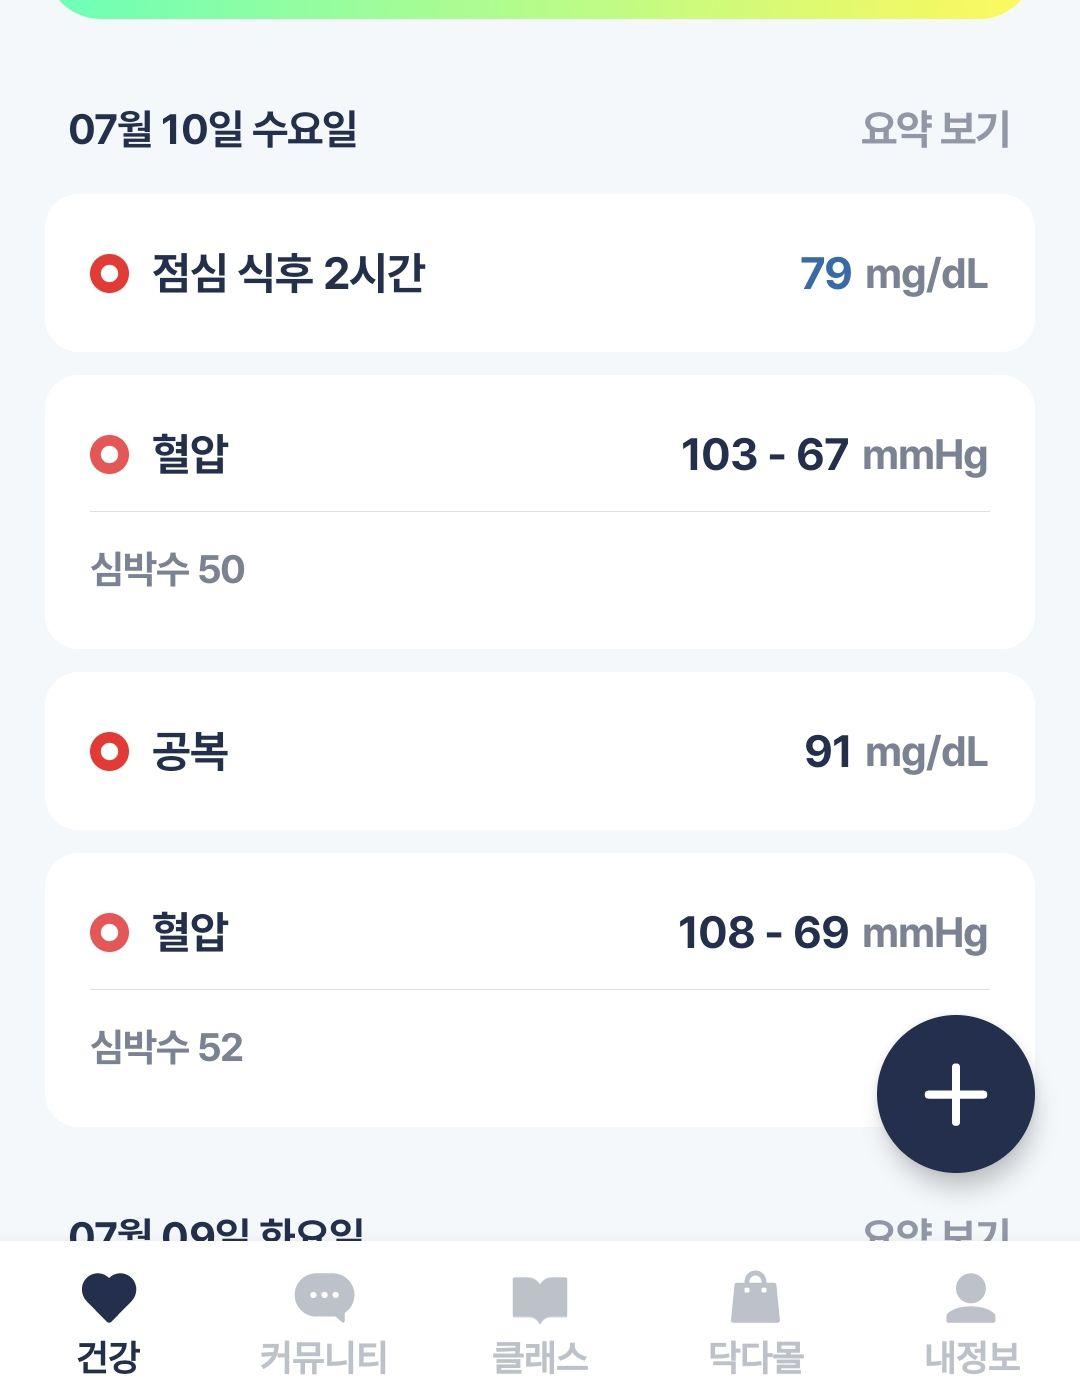Tap the green-yellow gradient bar at top
Viewport: 1080px width, 1398px height.
pos(540,8)
